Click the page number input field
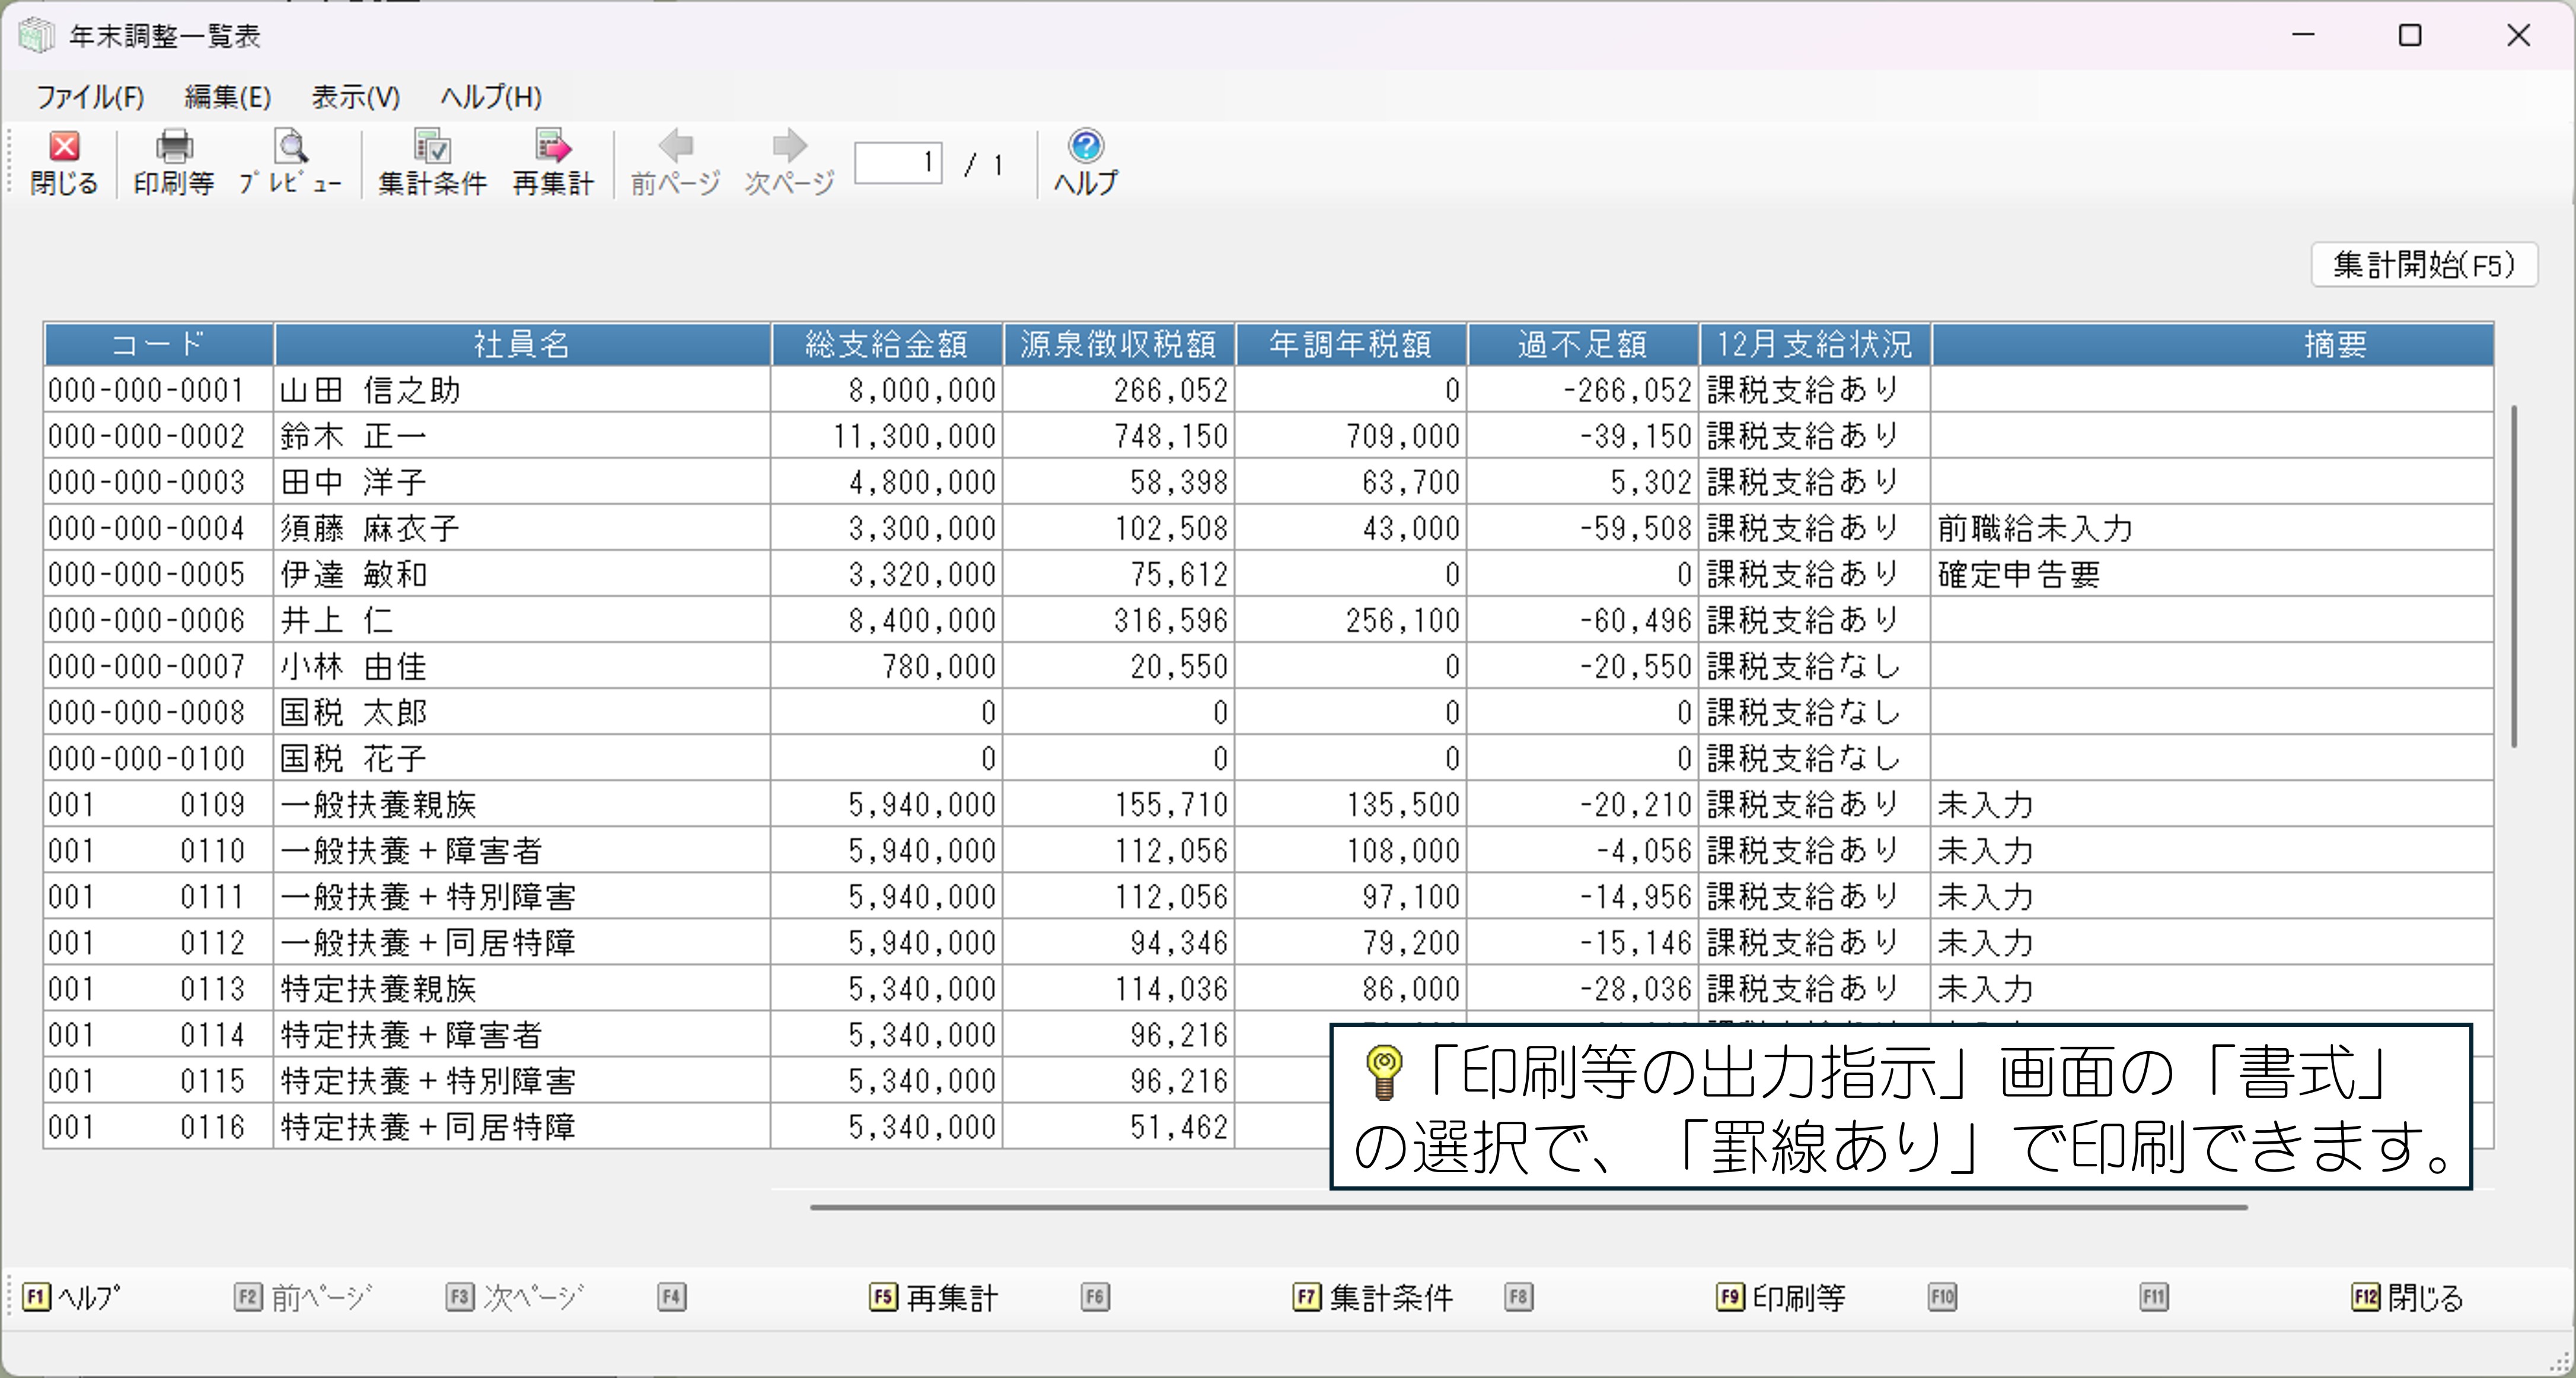Image resolution: width=2576 pixels, height=1378 pixels. (x=897, y=162)
